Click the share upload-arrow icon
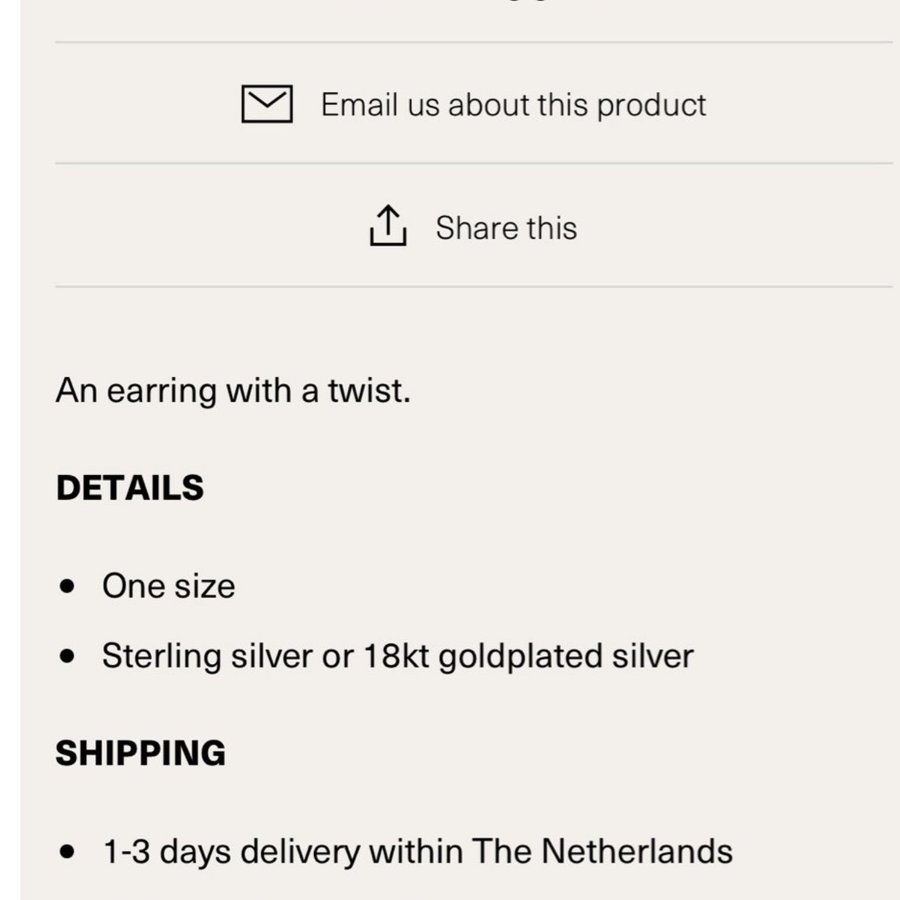 388,226
